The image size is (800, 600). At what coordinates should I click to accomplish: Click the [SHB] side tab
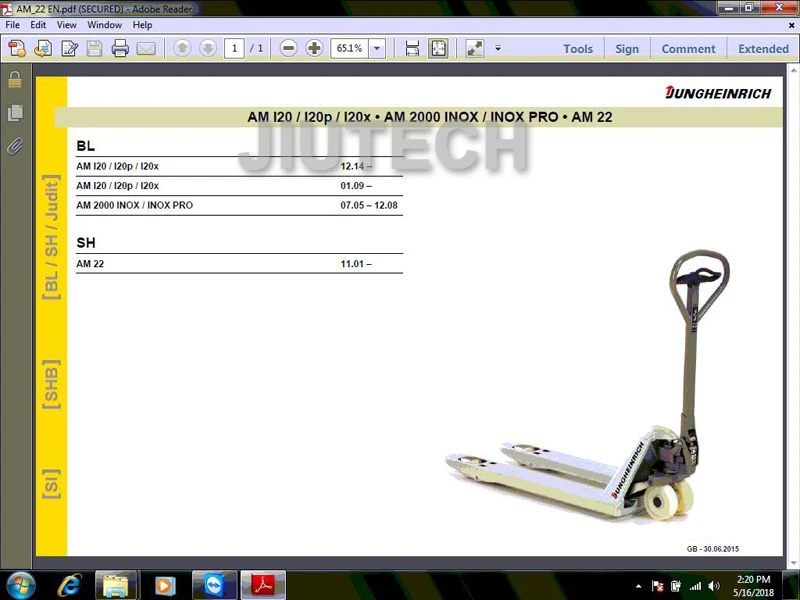click(51, 385)
